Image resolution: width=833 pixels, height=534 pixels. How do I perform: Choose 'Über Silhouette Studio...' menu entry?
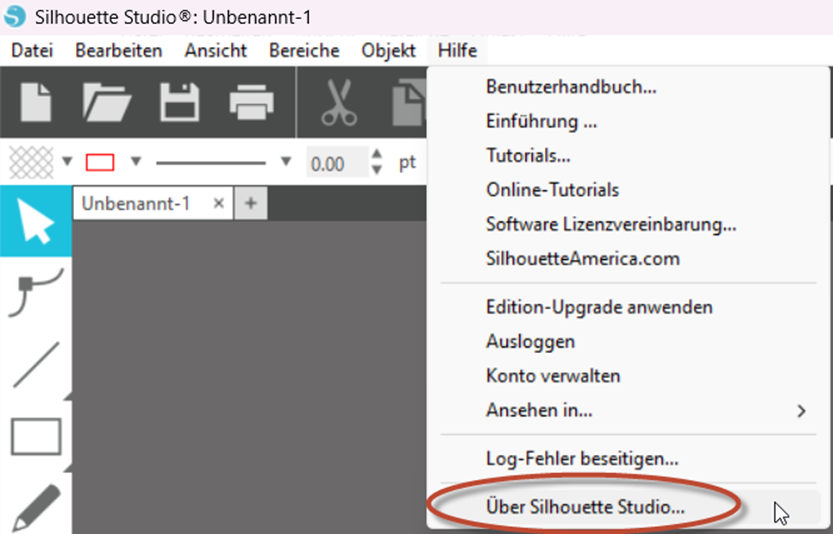[x=585, y=507]
